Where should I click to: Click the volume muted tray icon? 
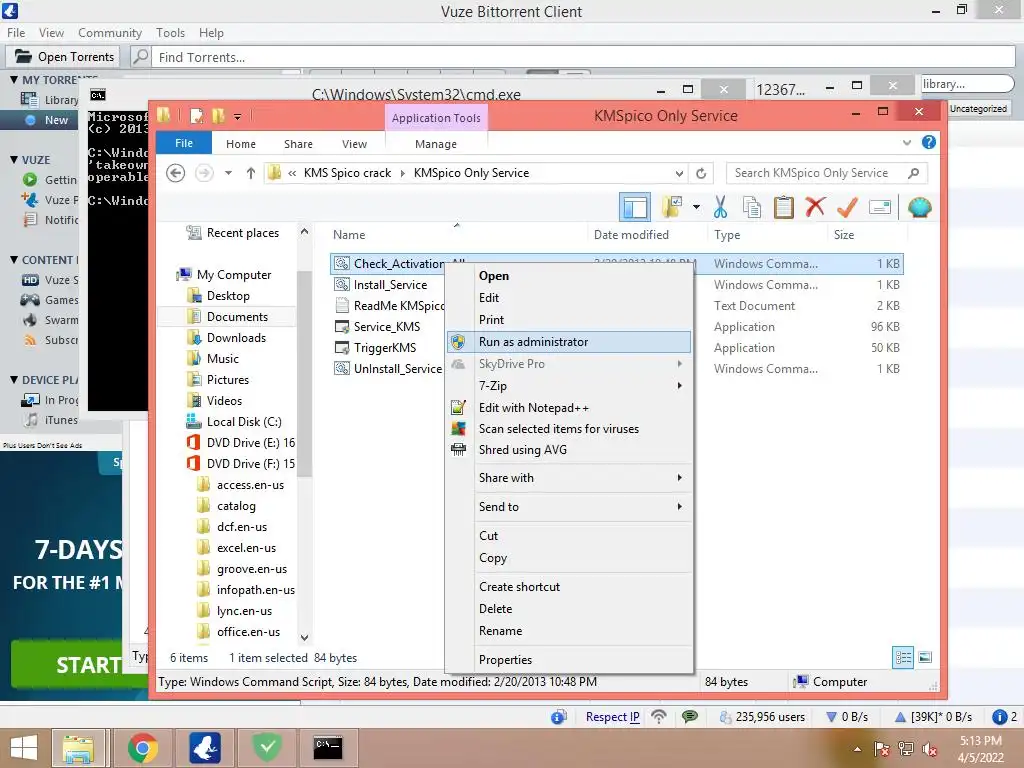click(x=929, y=749)
